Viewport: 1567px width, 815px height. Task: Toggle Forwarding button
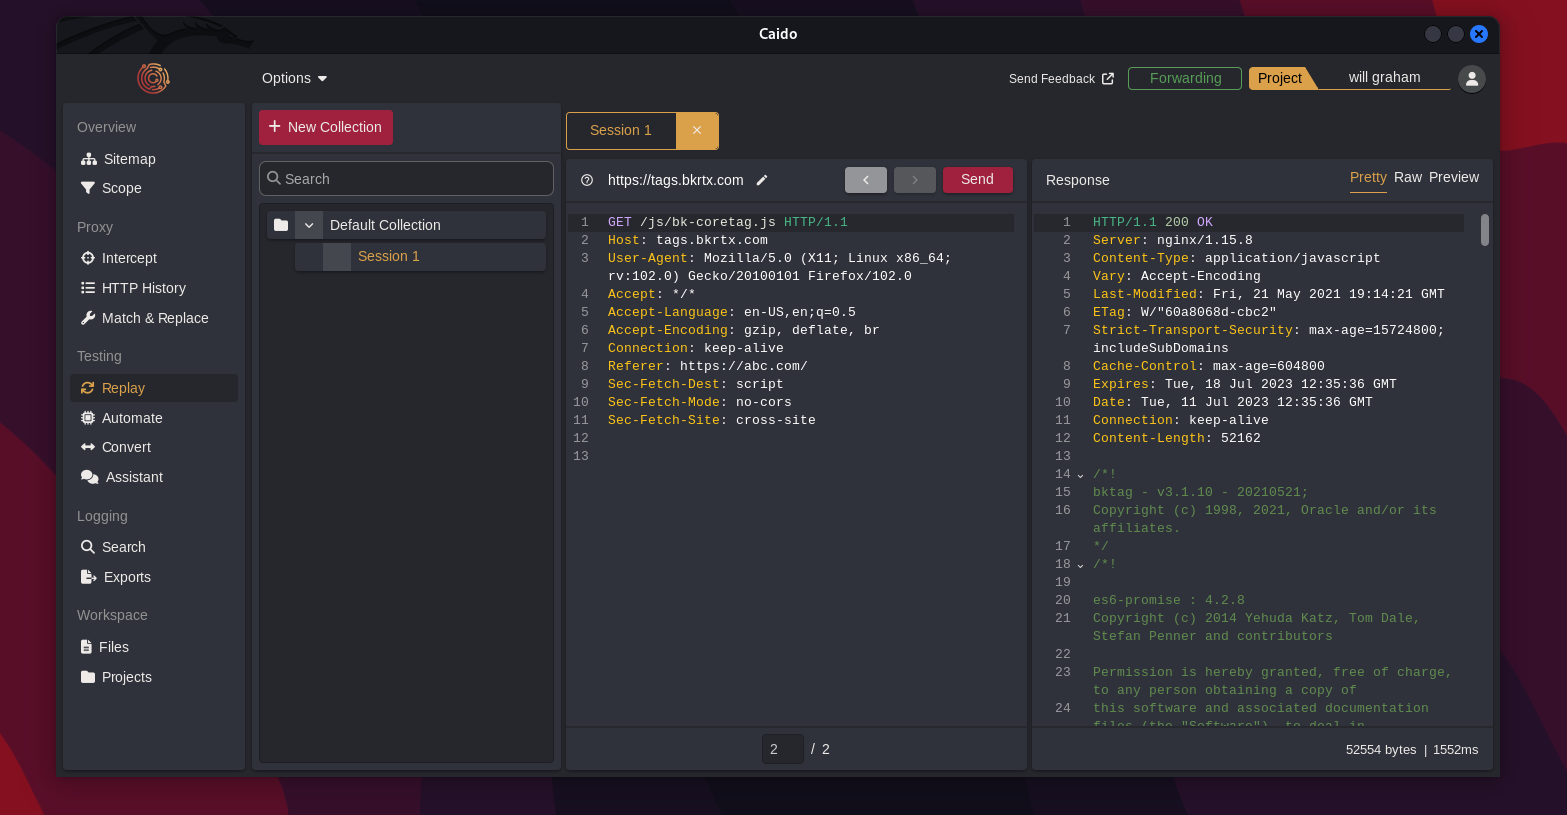pos(1185,78)
